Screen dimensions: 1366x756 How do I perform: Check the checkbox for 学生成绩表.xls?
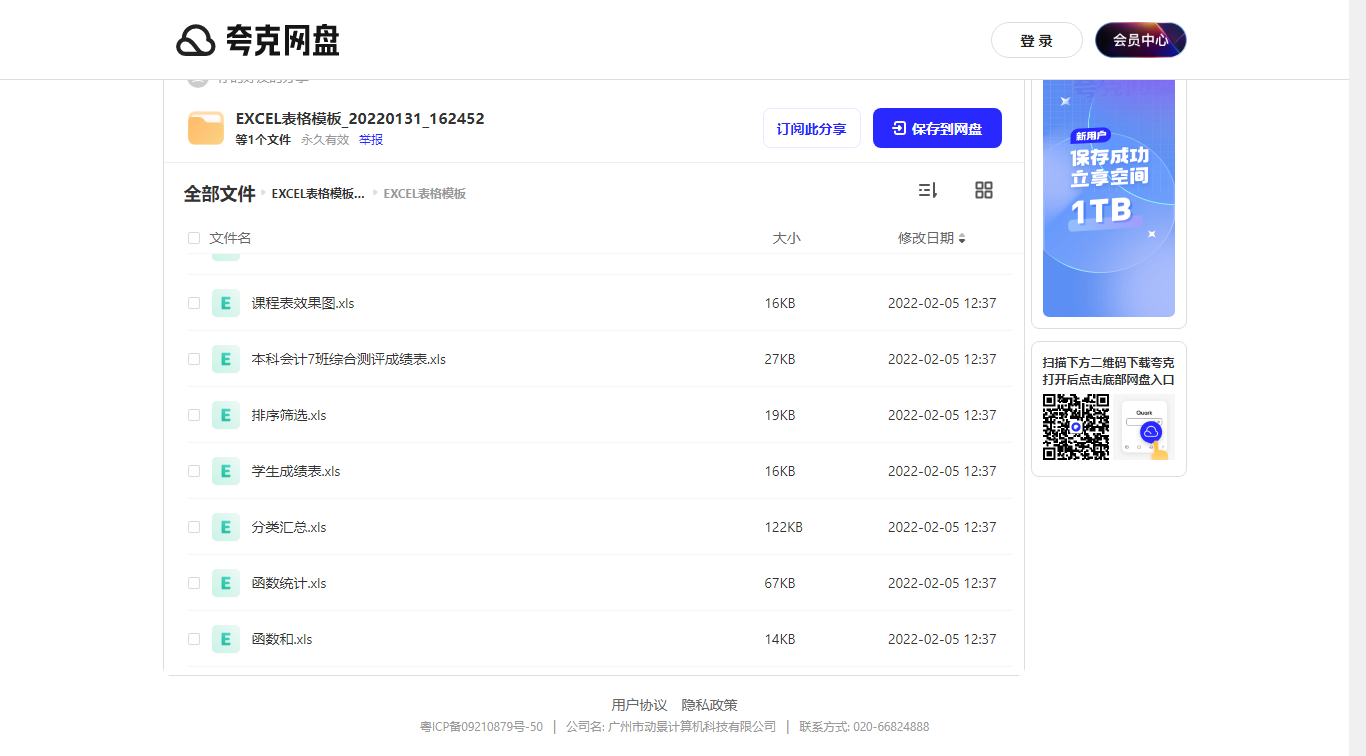coord(193,470)
